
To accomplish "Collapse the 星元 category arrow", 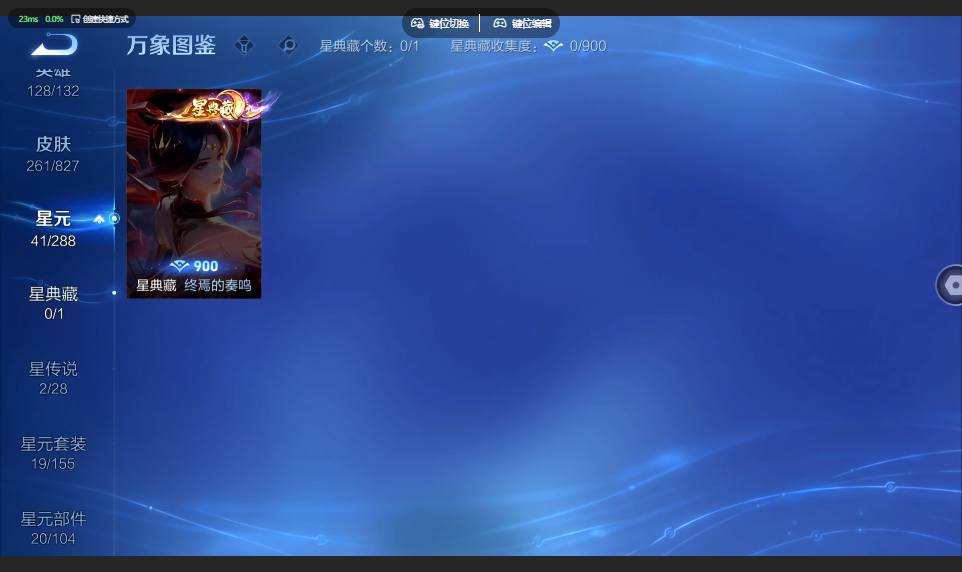I will (x=99, y=219).
